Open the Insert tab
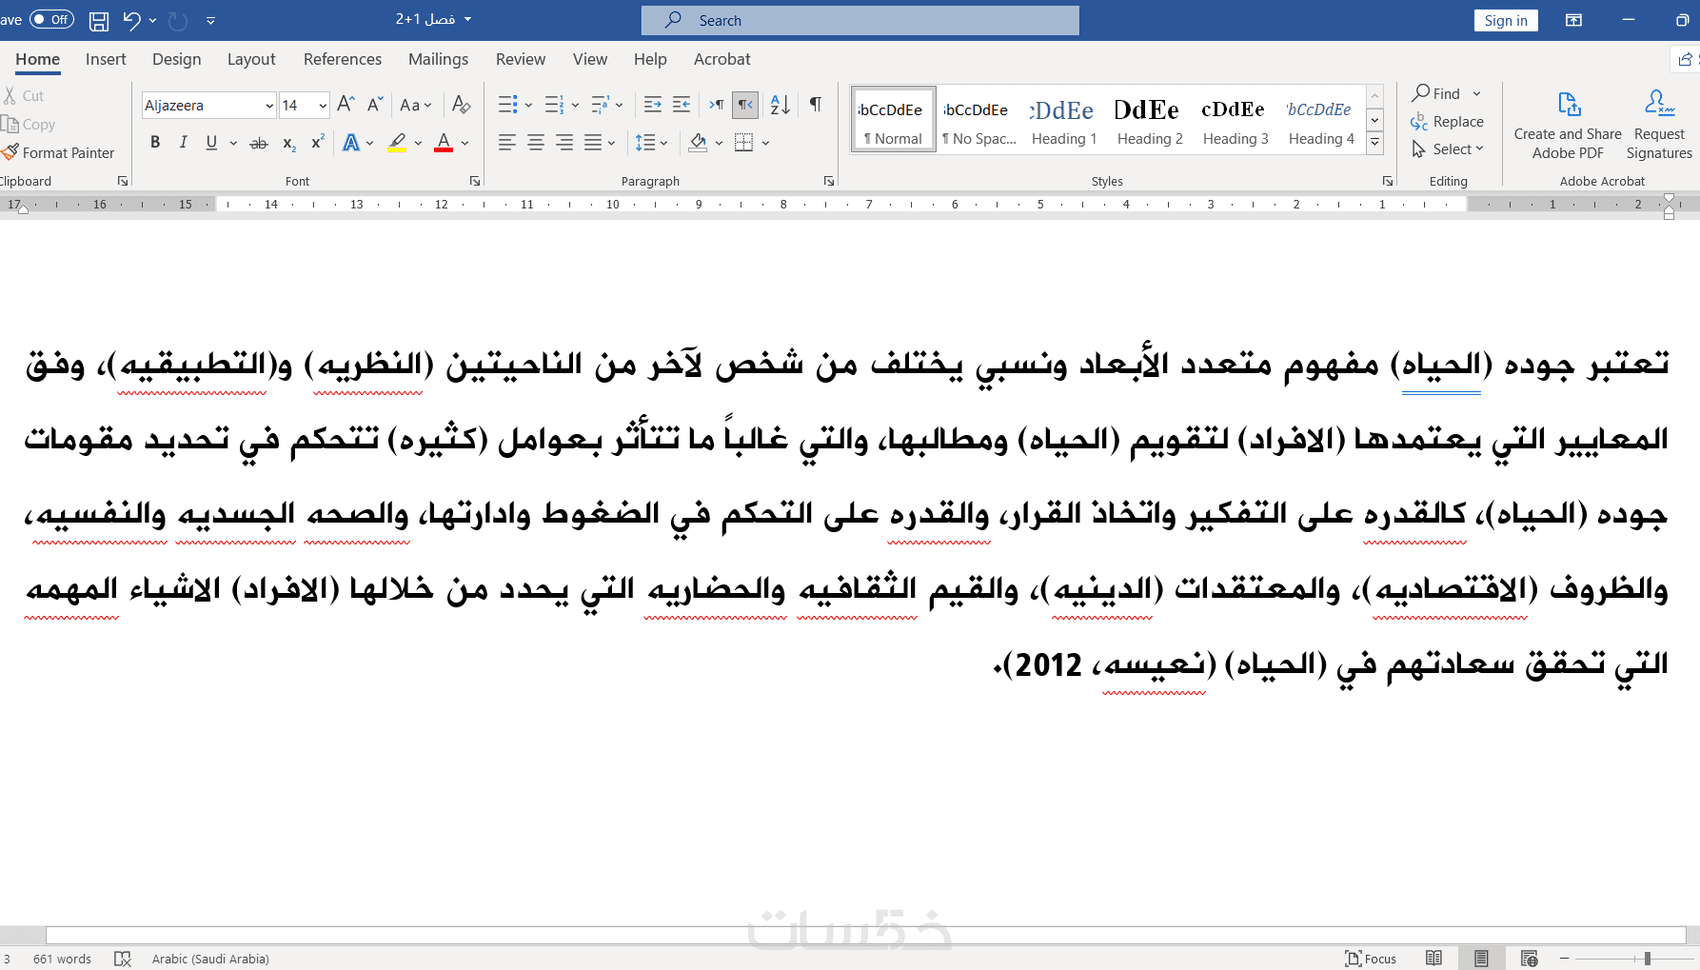 [x=106, y=59]
